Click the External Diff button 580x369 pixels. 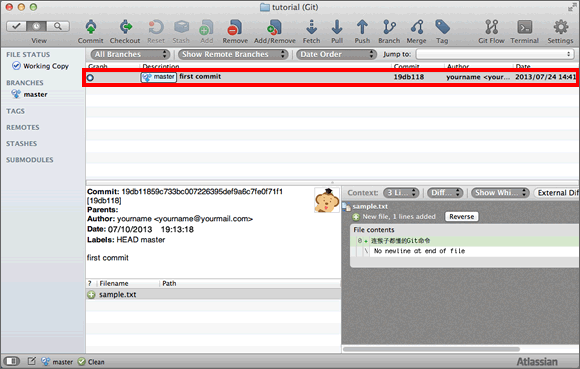557,193
